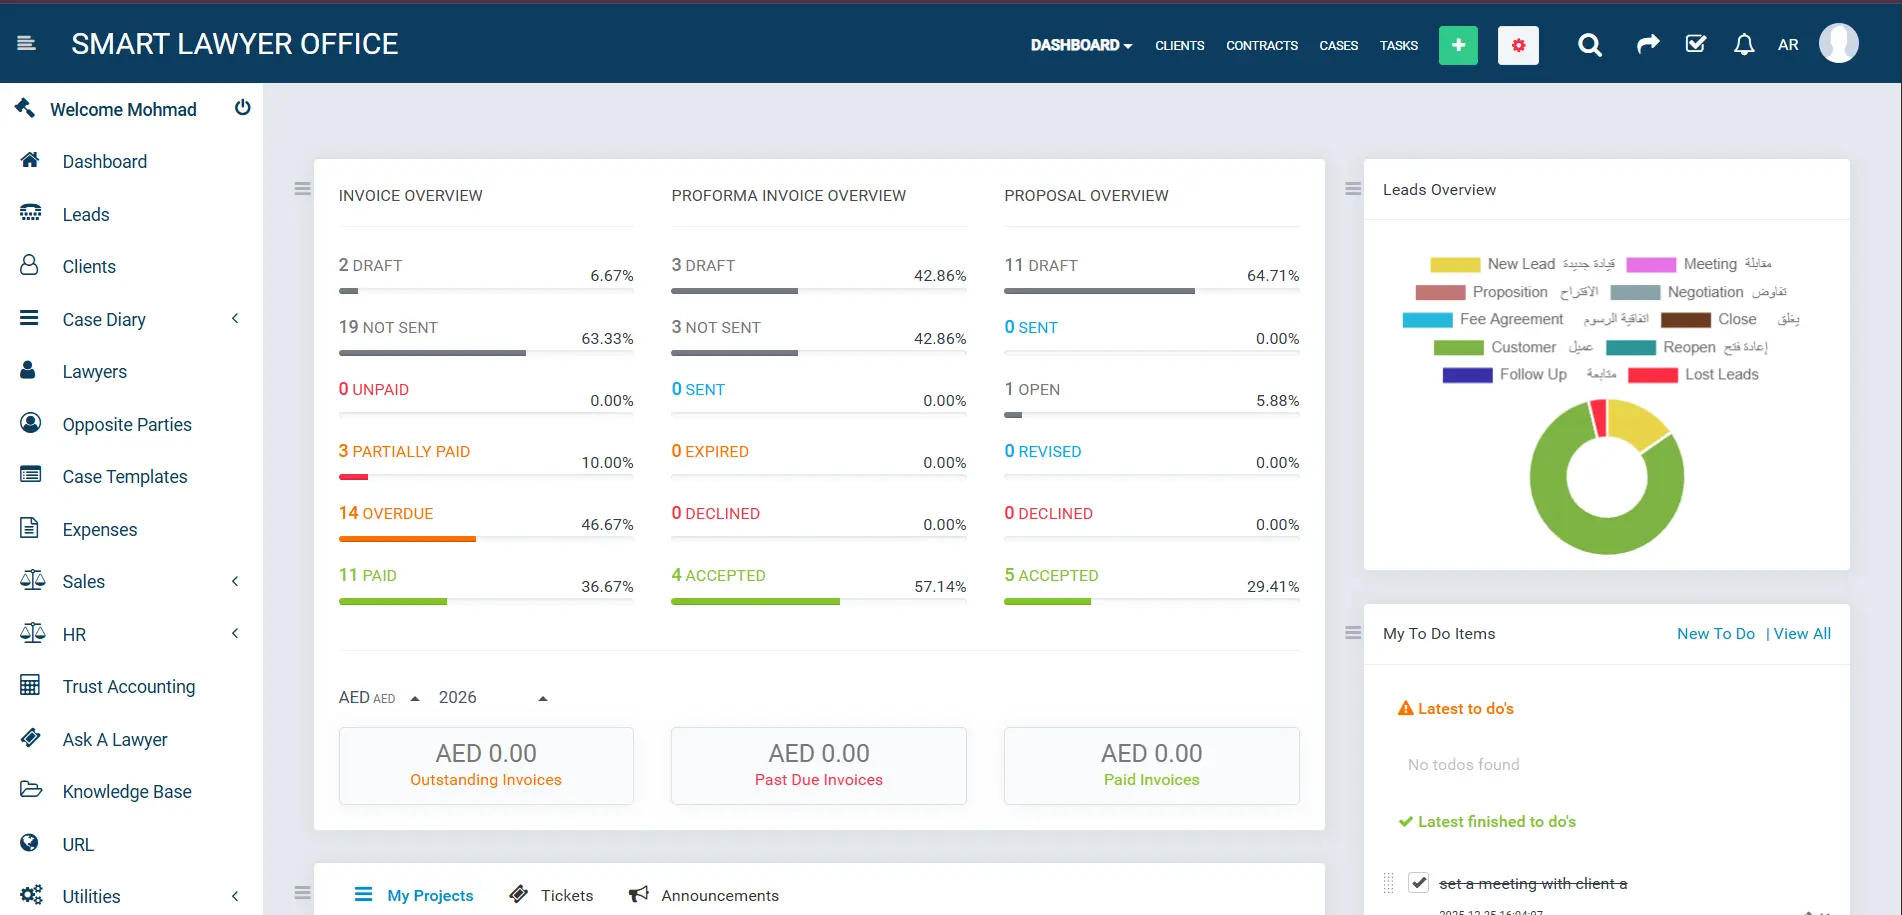1902x915 pixels.
Task: Click the green plus quick-add icon
Action: 1458,45
